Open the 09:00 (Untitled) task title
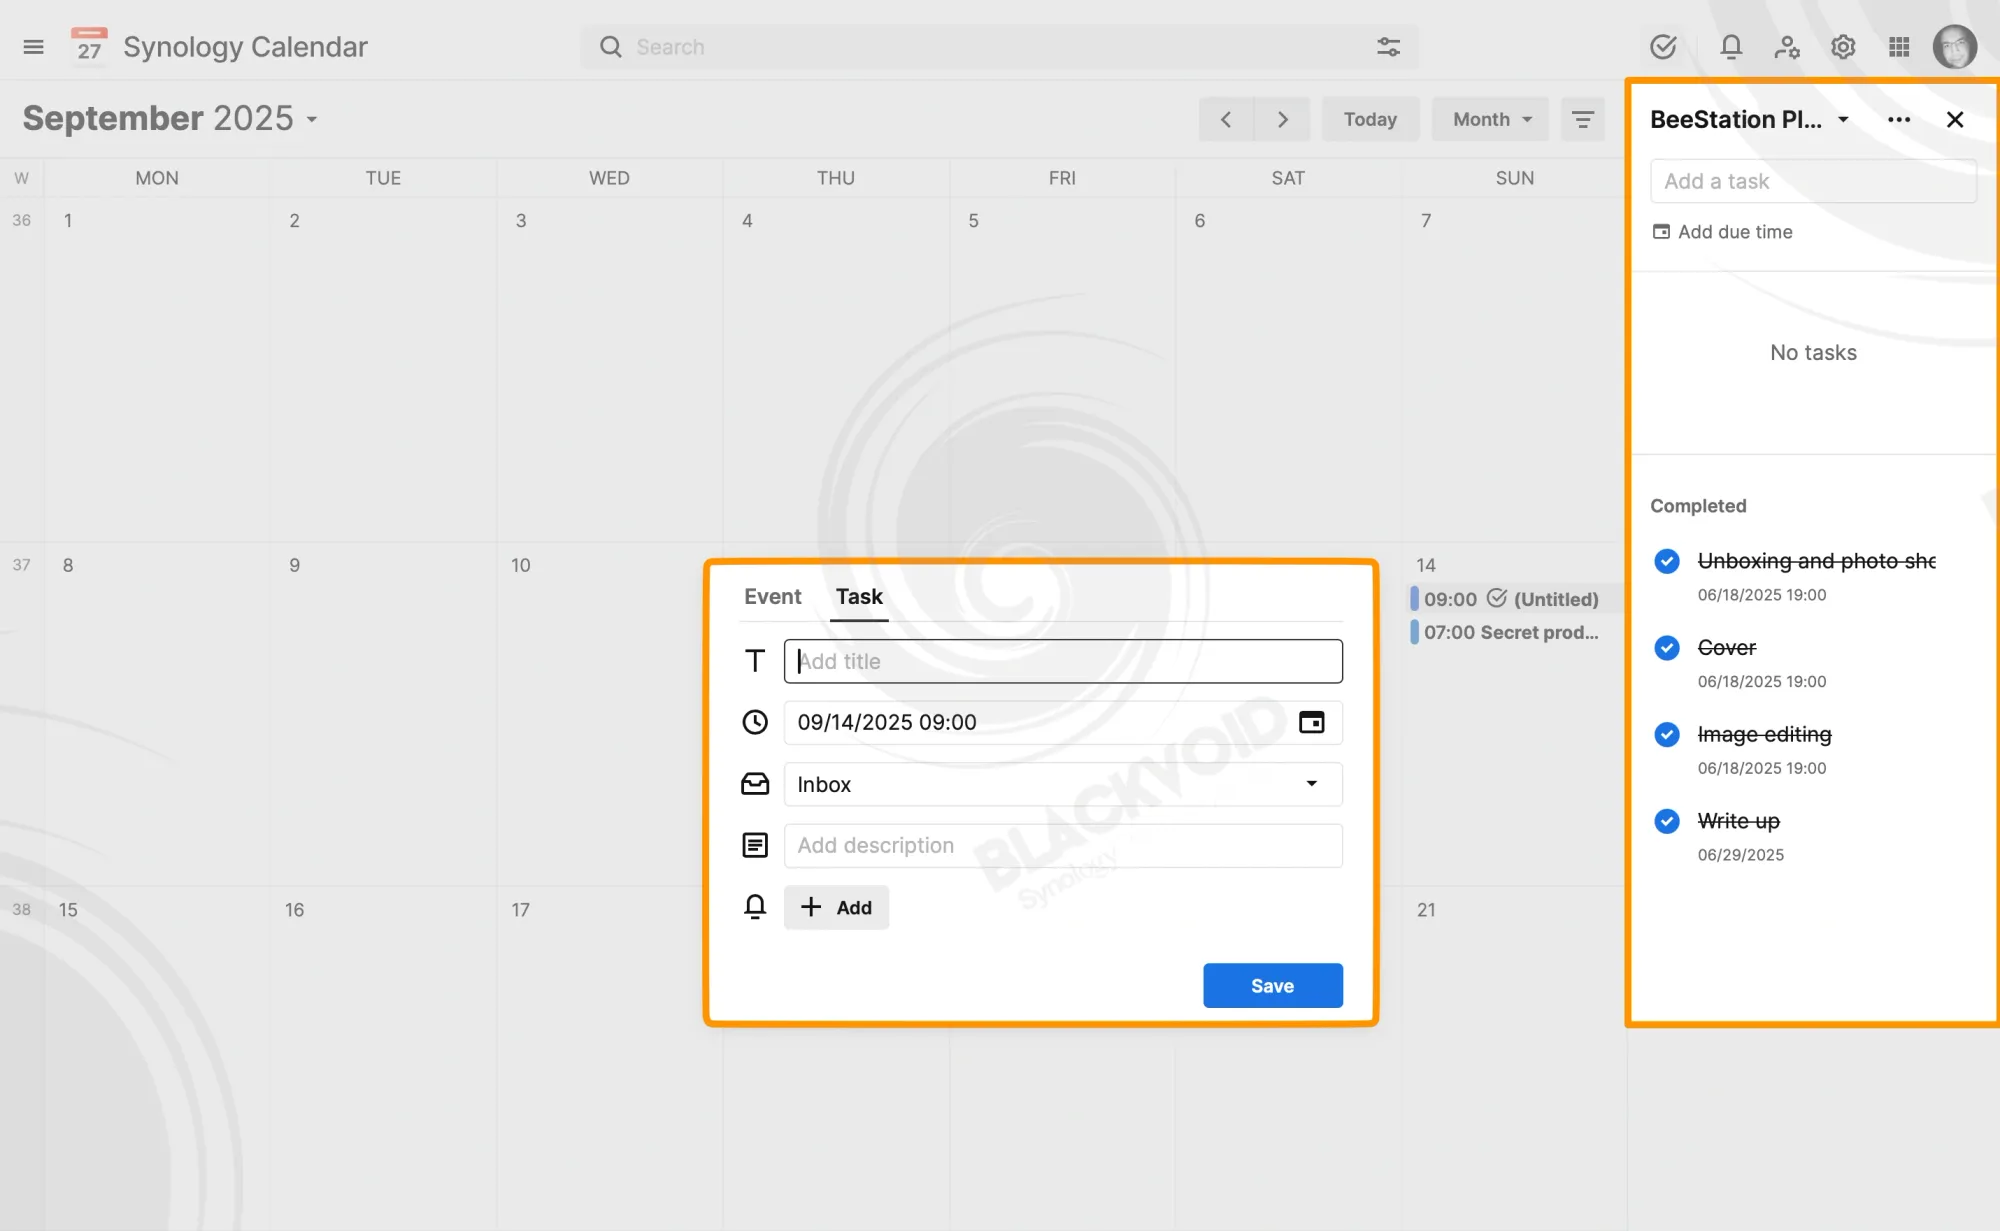This screenshot has width=2000, height=1231. click(1556, 599)
